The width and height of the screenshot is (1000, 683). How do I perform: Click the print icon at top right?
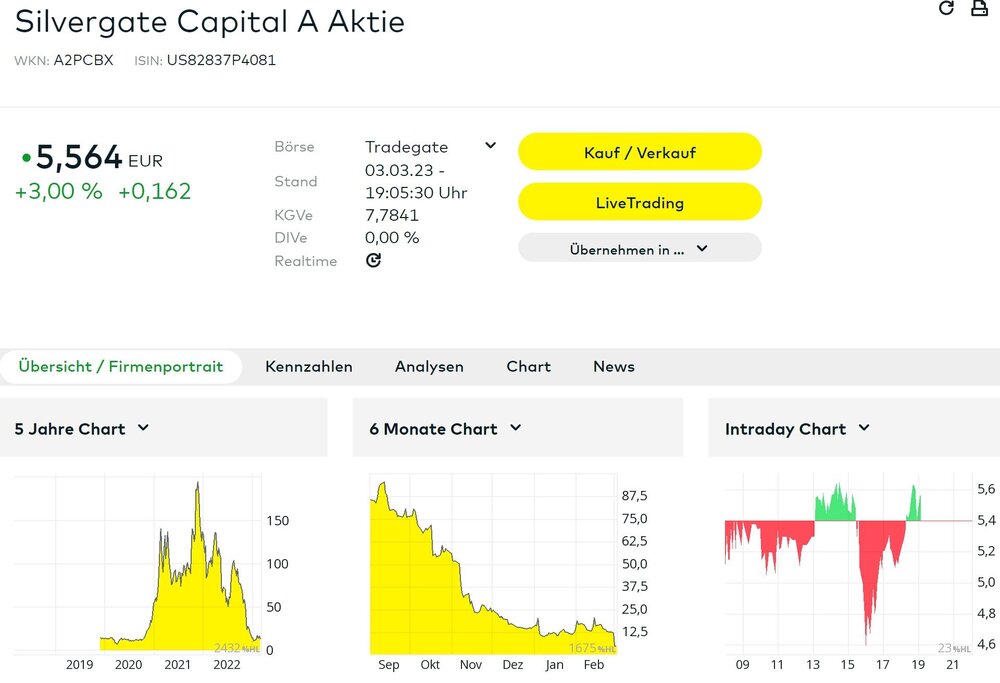(x=979, y=8)
